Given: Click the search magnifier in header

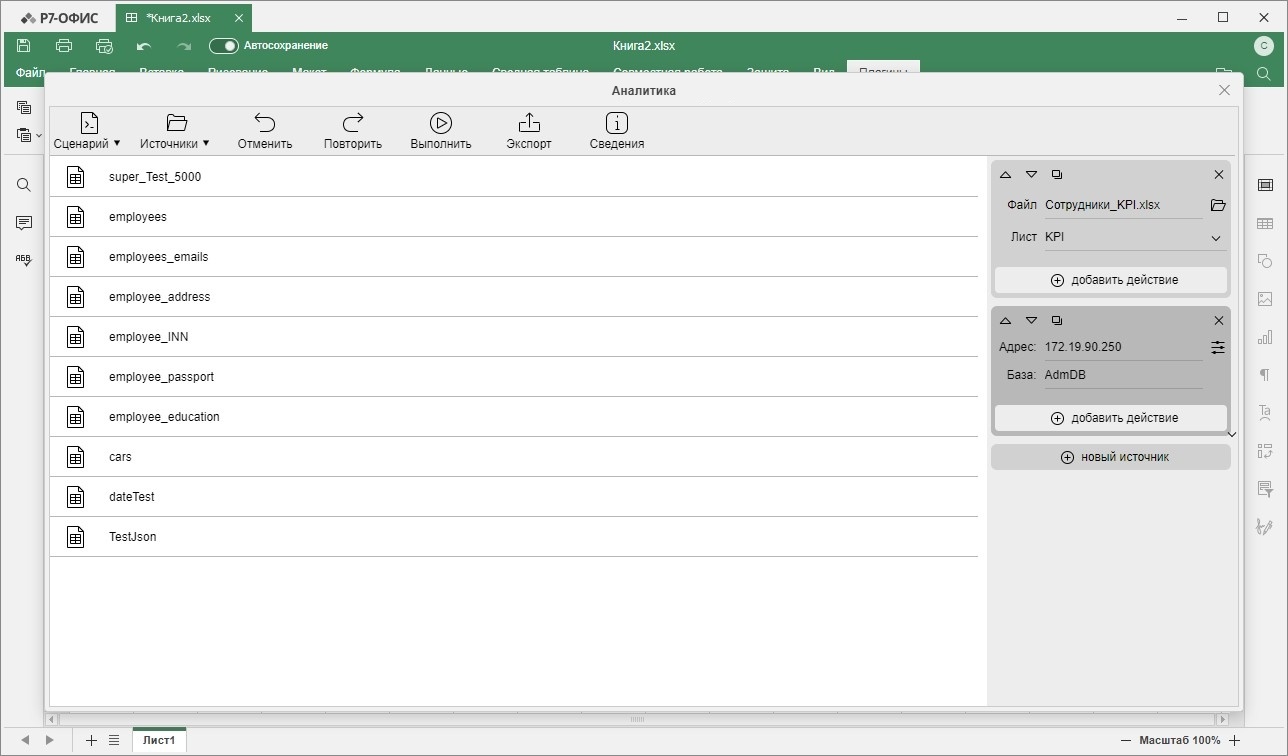Looking at the screenshot, I should click(1263, 74).
